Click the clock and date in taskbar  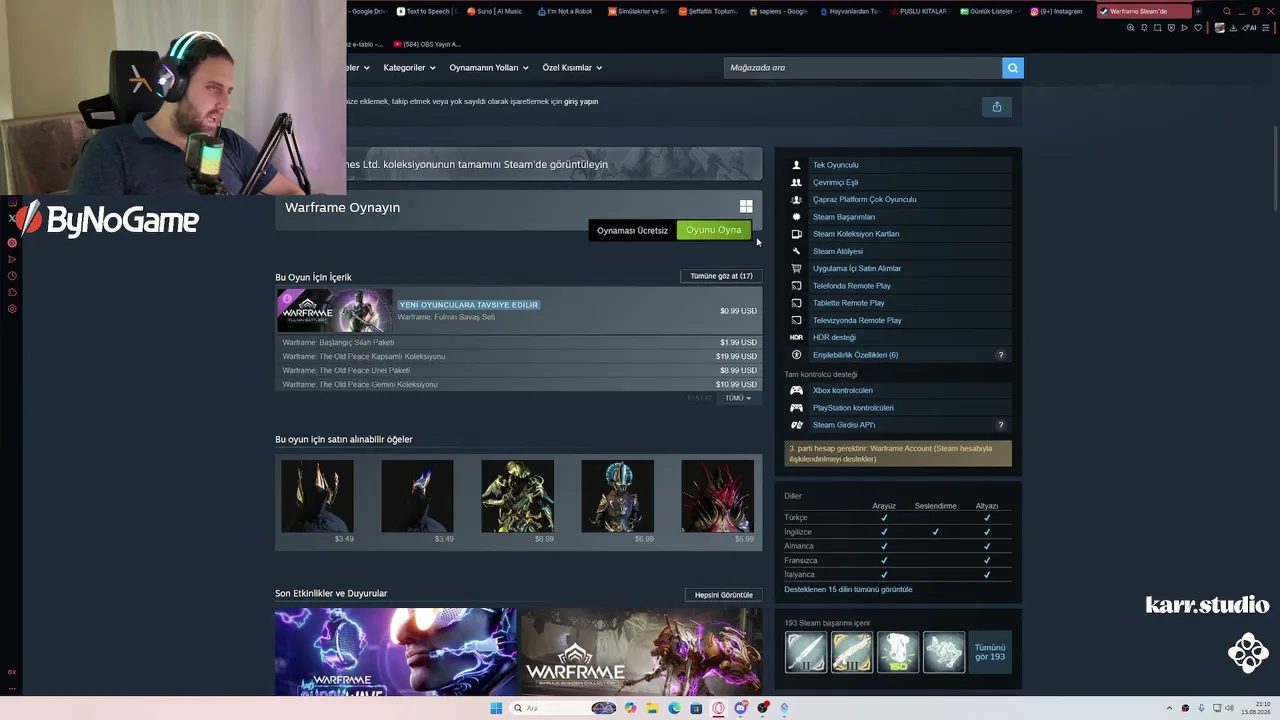tap(1255, 708)
